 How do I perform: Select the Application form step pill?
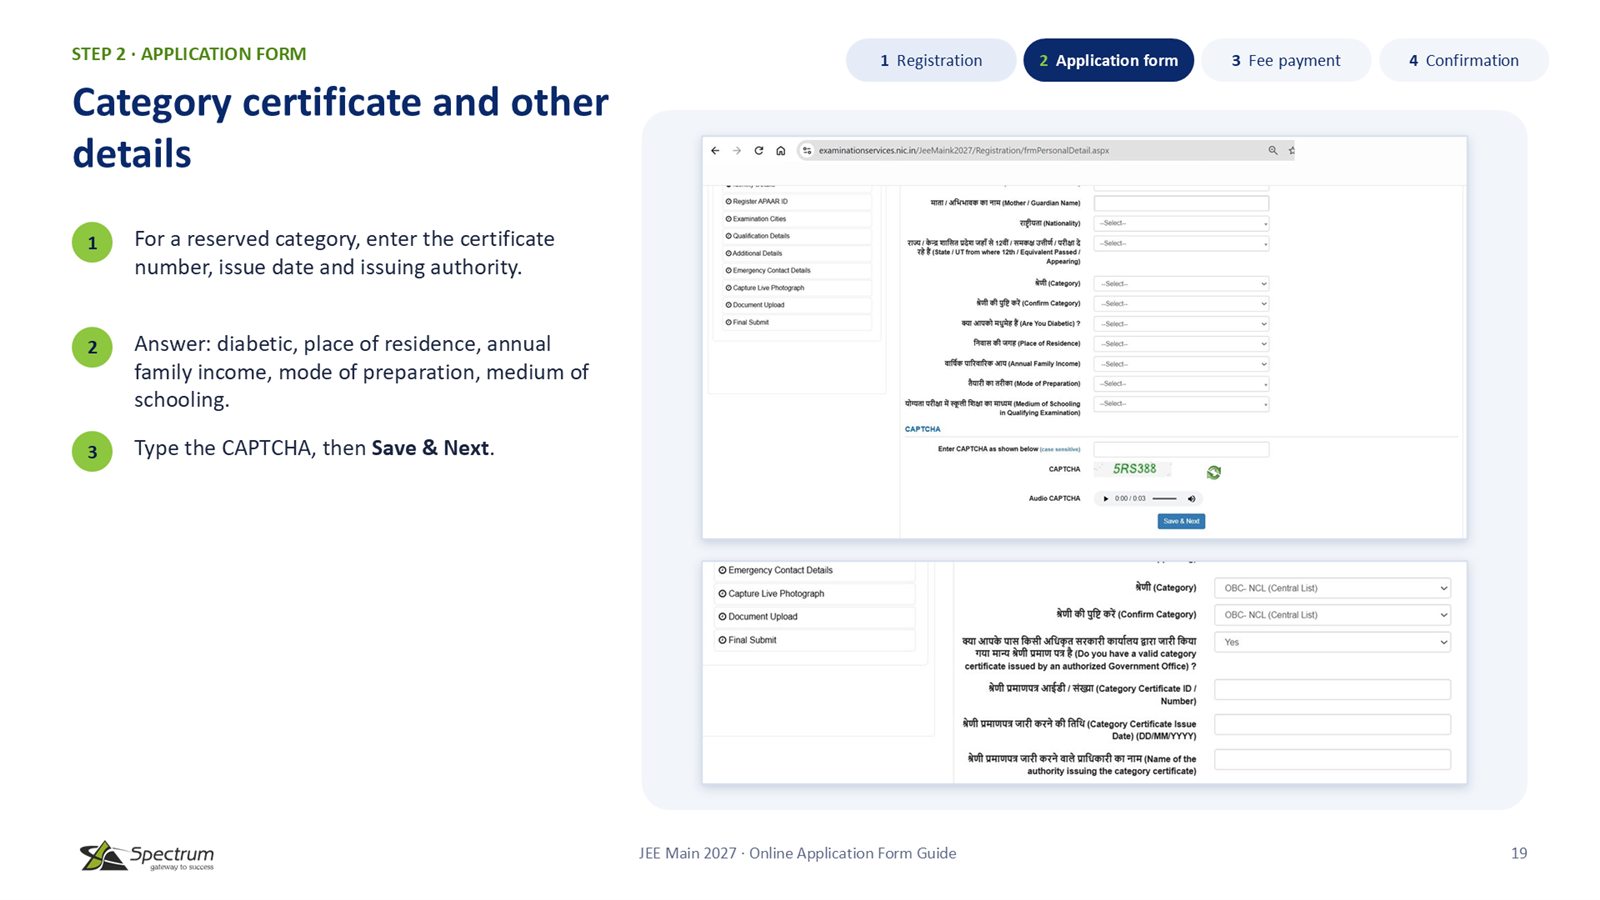1108,60
